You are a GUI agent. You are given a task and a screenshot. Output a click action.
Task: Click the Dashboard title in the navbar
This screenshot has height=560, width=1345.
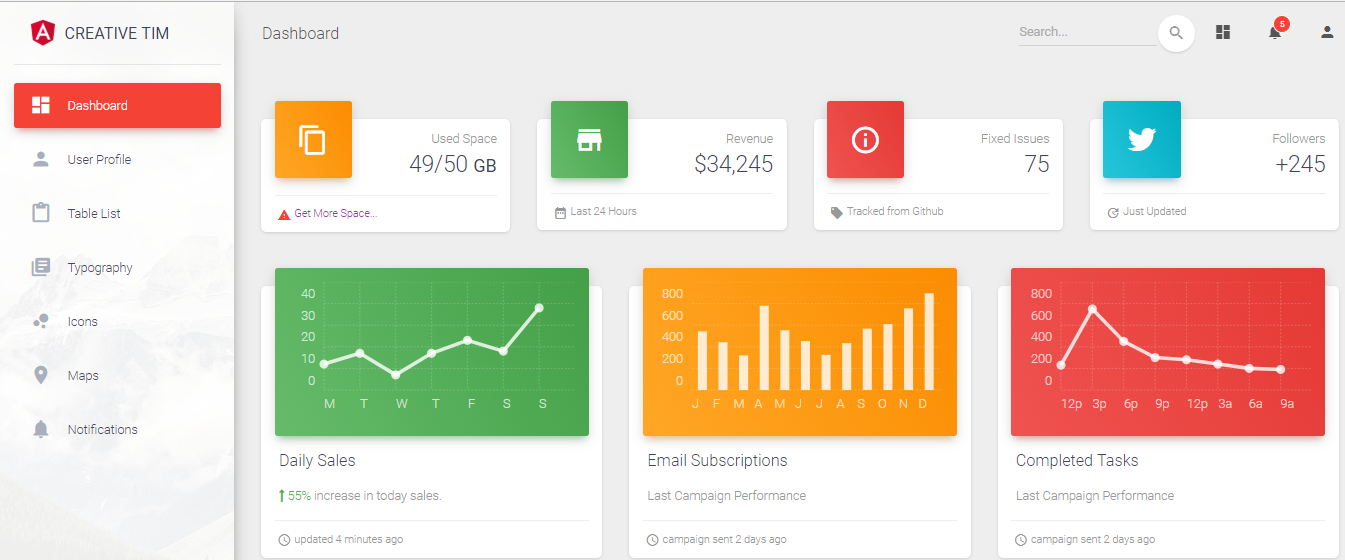click(x=300, y=33)
